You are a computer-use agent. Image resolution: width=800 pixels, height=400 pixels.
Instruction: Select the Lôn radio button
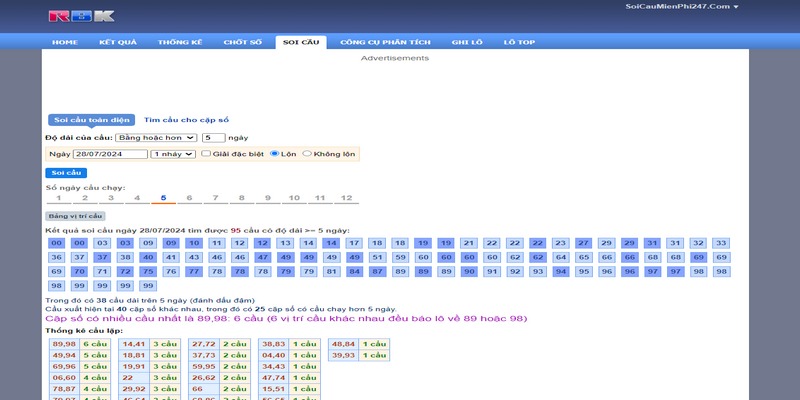(x=275, y=154)
